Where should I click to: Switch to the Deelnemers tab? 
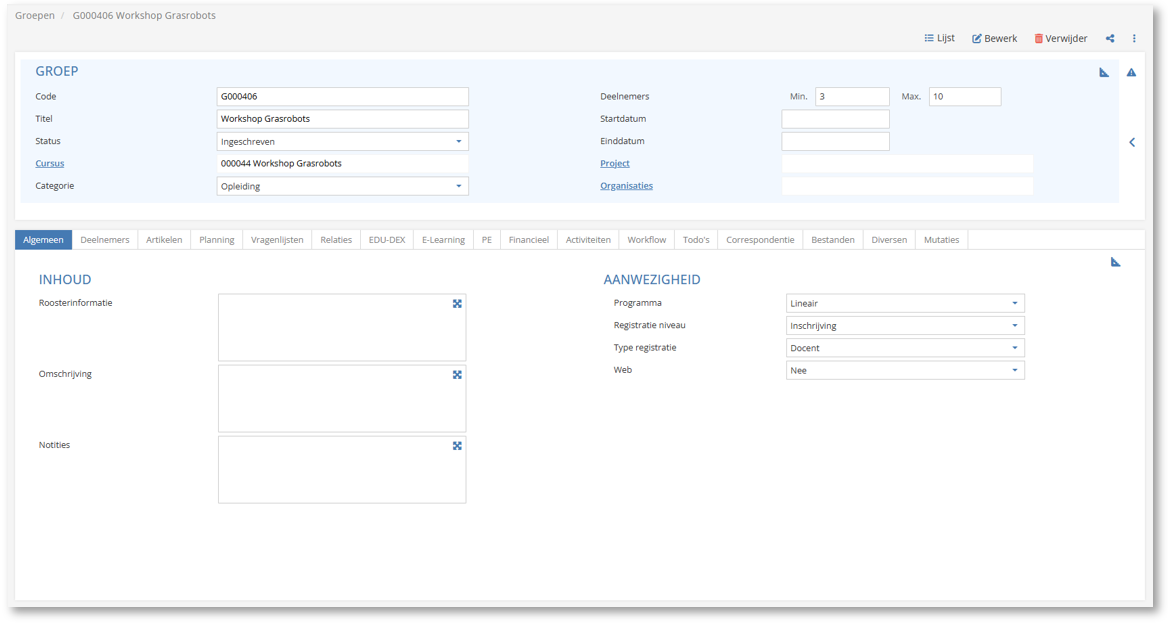pyautogui.click(x=105, y=240)
